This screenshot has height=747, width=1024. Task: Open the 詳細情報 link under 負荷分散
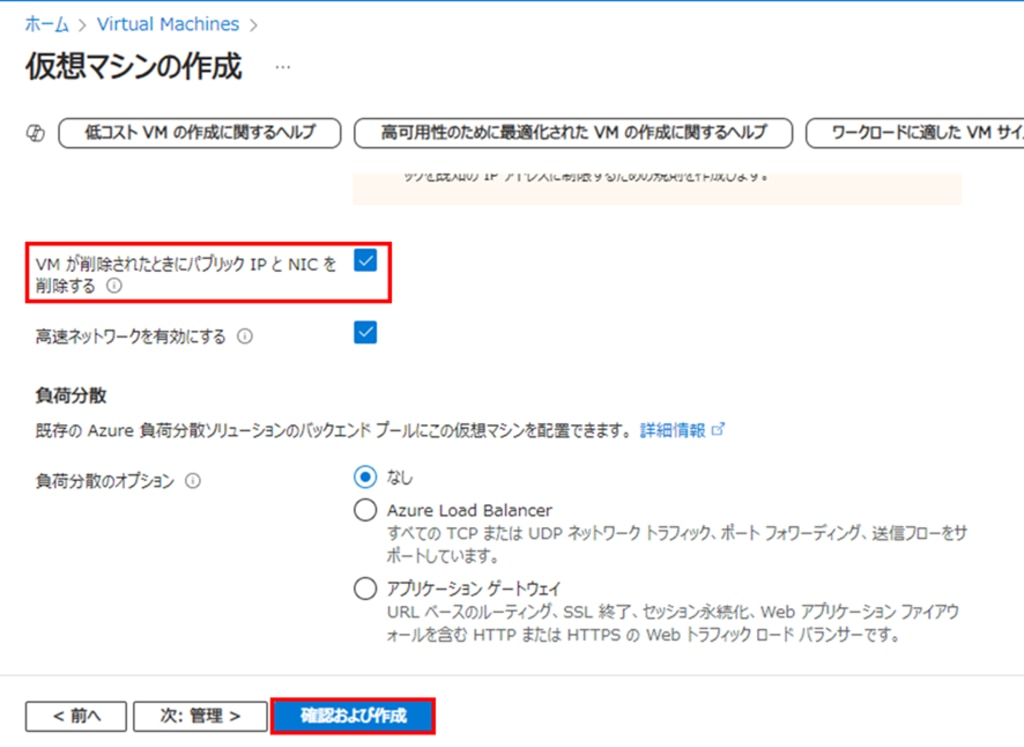tap(673, 430)
